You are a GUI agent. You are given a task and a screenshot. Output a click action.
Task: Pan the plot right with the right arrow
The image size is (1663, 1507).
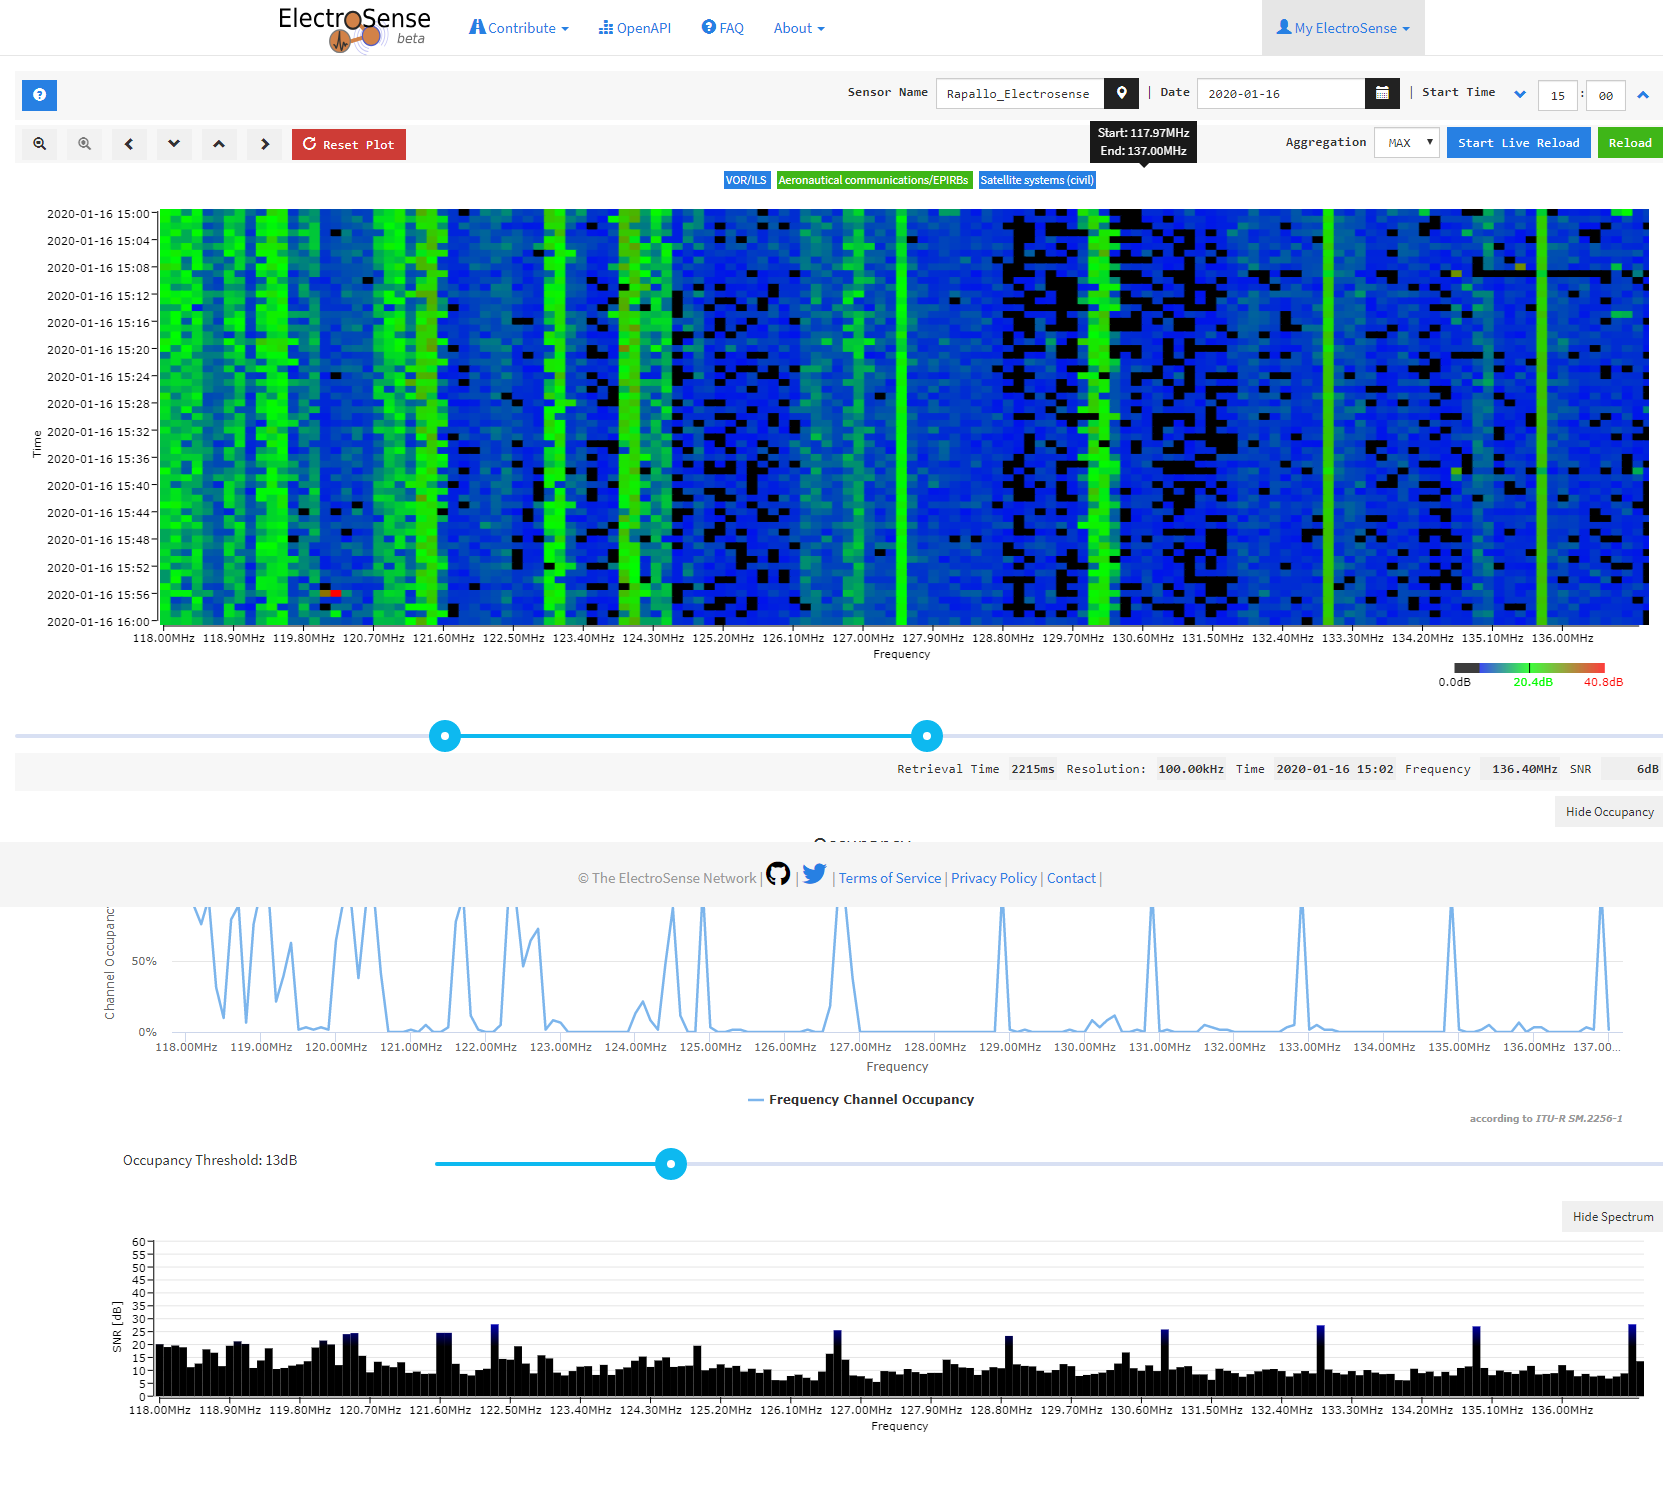pos(264,144)
